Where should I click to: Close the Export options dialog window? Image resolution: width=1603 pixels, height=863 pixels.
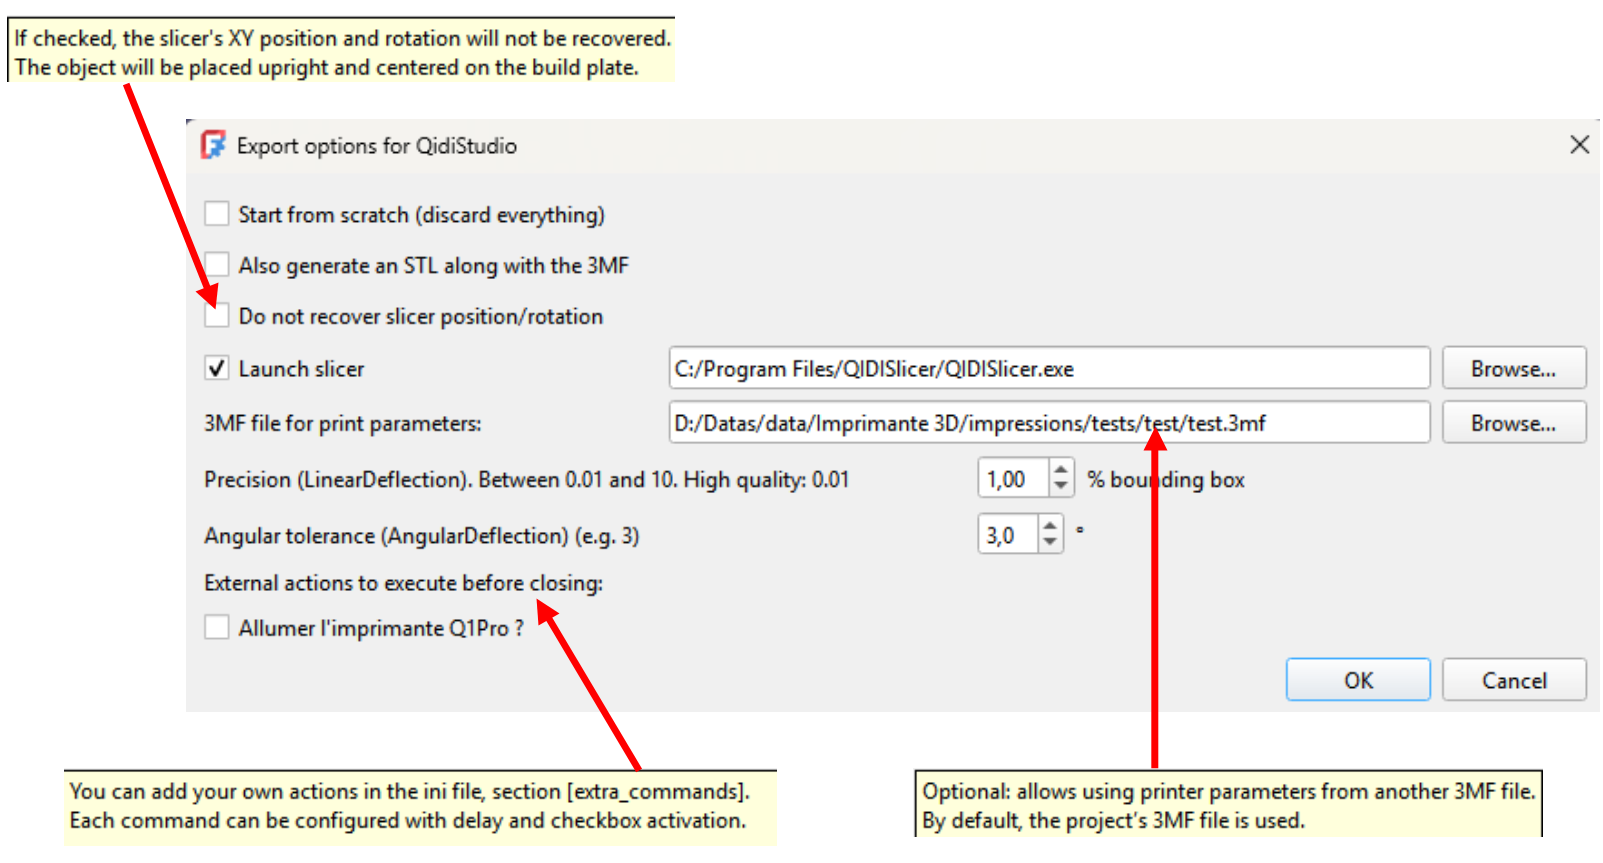pyautogui.click(x=1579, y=145)
